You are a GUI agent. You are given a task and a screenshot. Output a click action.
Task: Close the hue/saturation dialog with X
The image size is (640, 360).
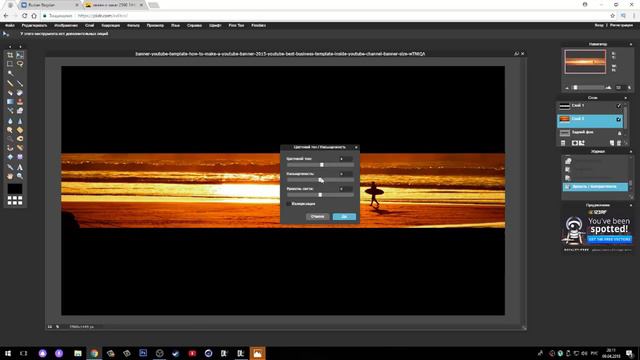356,147
